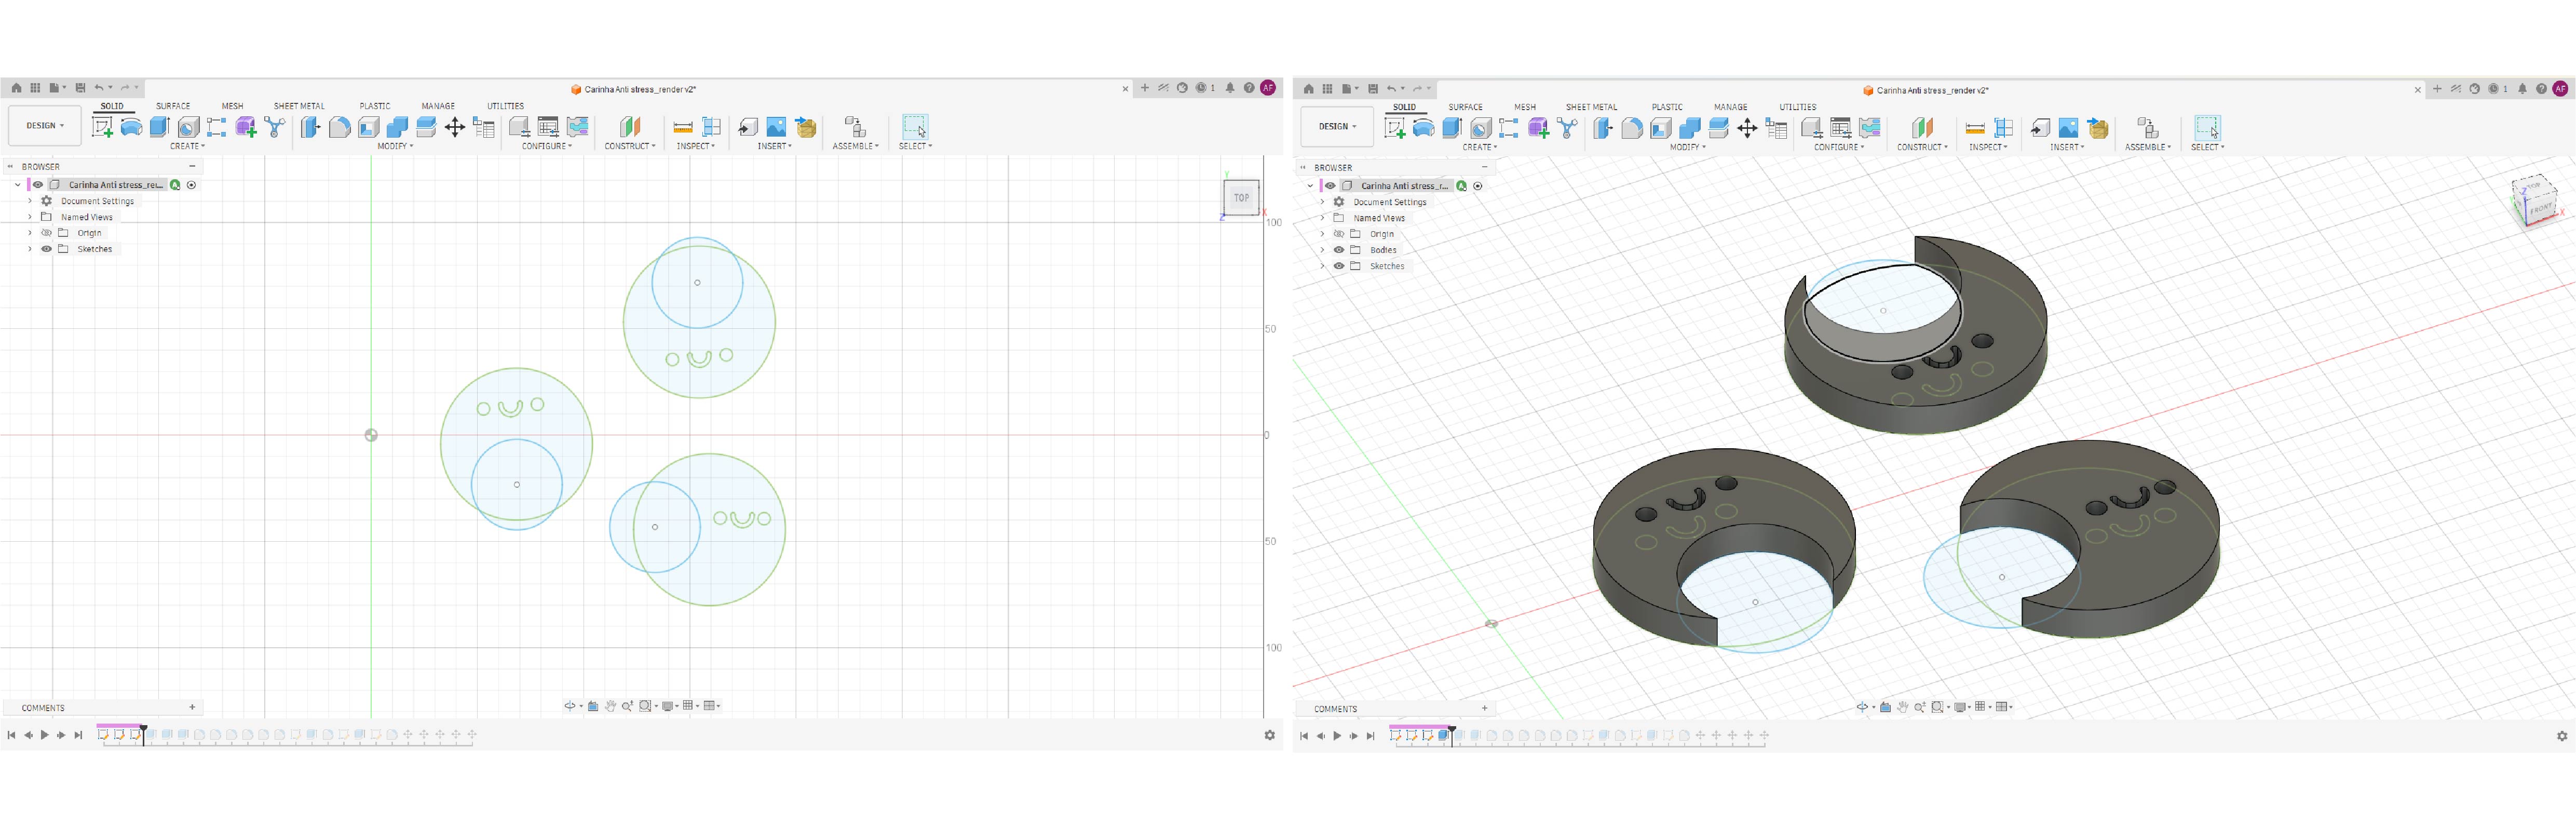
Task: Click Press Pull icon in left window
Action: click(311, 127)
